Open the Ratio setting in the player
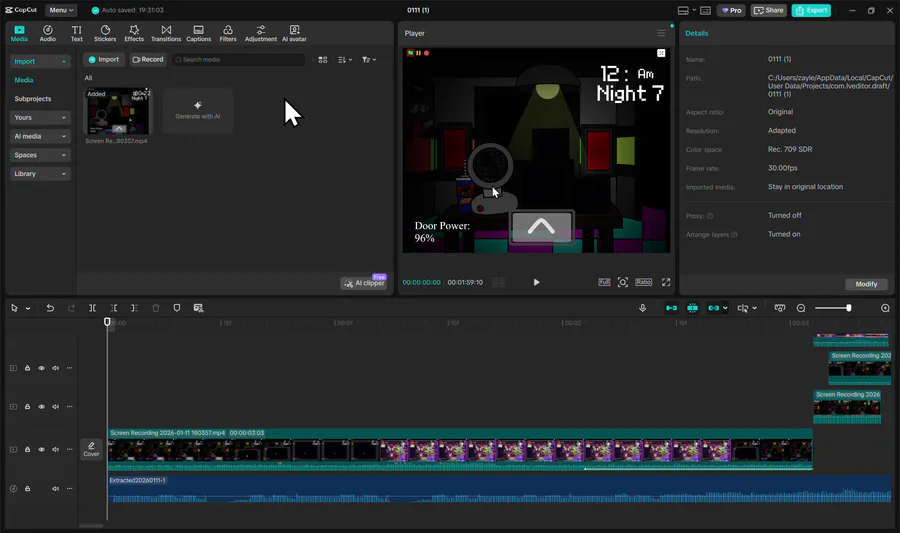The image size is (900, 533). tap(643, 282)
